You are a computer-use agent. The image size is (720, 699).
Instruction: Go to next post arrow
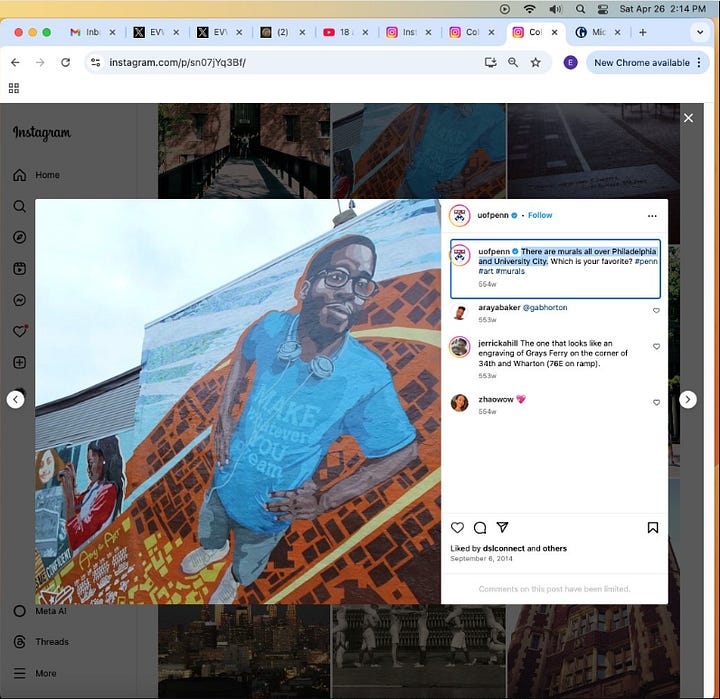click(x=687, y=400)
